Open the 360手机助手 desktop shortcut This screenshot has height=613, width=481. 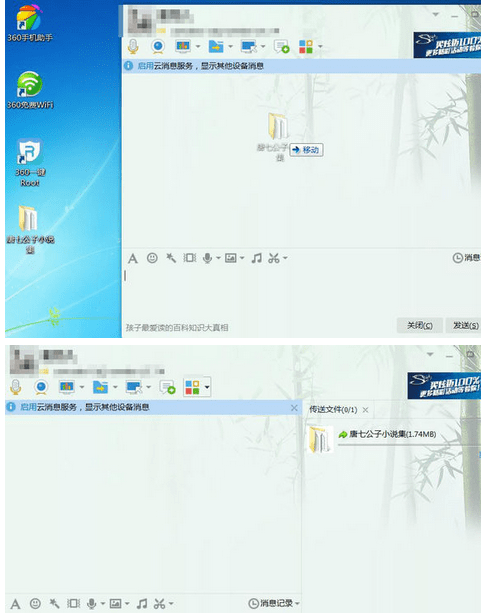click(x=29, y=23)
